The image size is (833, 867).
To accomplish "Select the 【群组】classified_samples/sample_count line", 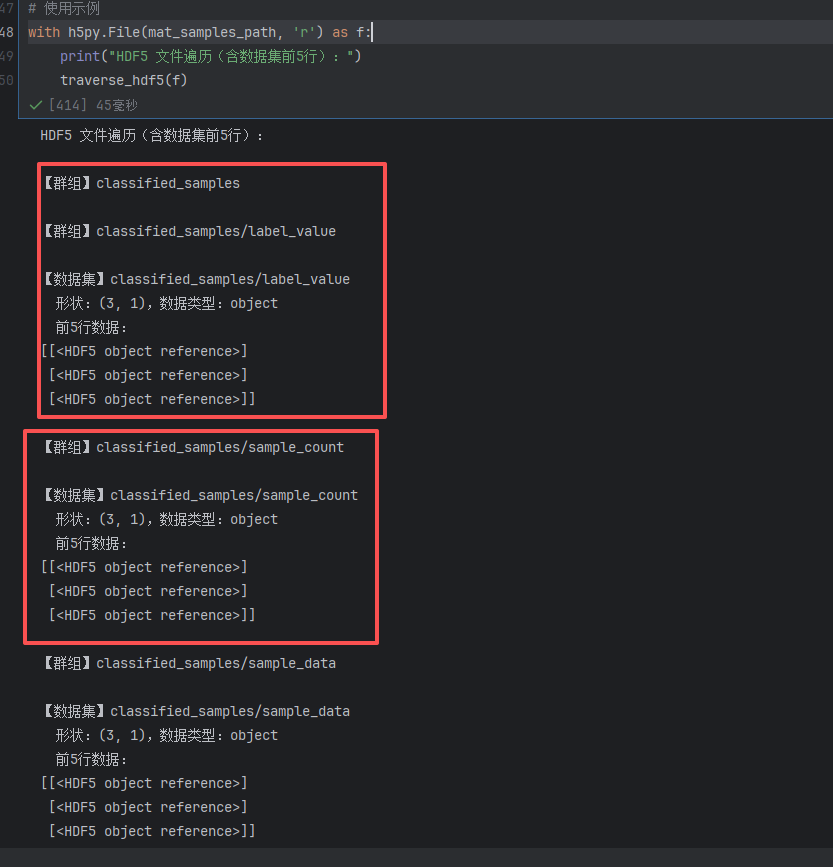I will (193, 447).
